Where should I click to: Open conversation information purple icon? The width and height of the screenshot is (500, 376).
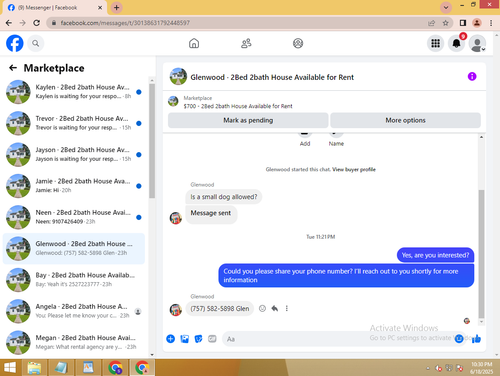(472, 77)
